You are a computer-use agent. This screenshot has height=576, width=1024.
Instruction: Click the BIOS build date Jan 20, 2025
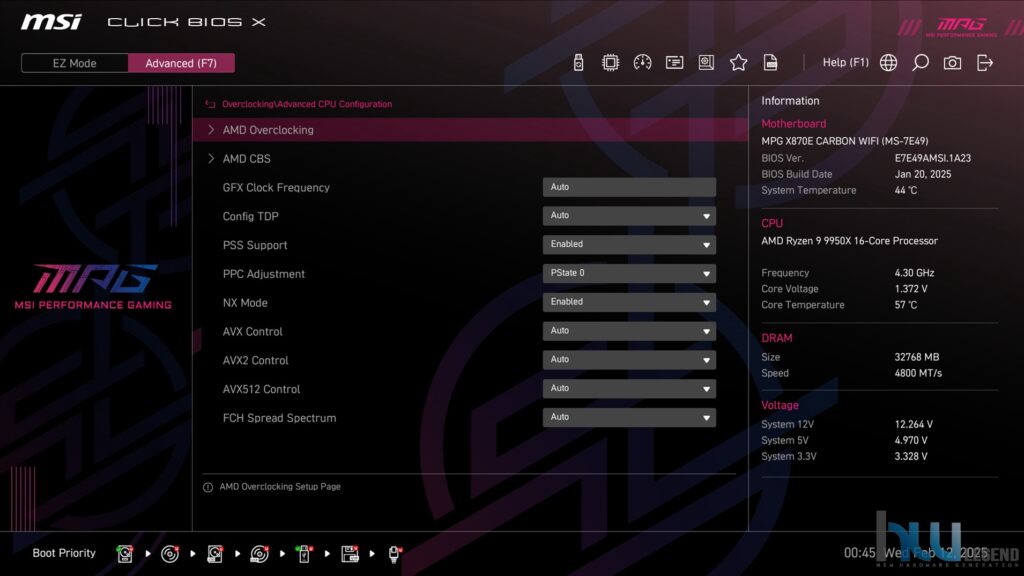[x=923, y=174]
